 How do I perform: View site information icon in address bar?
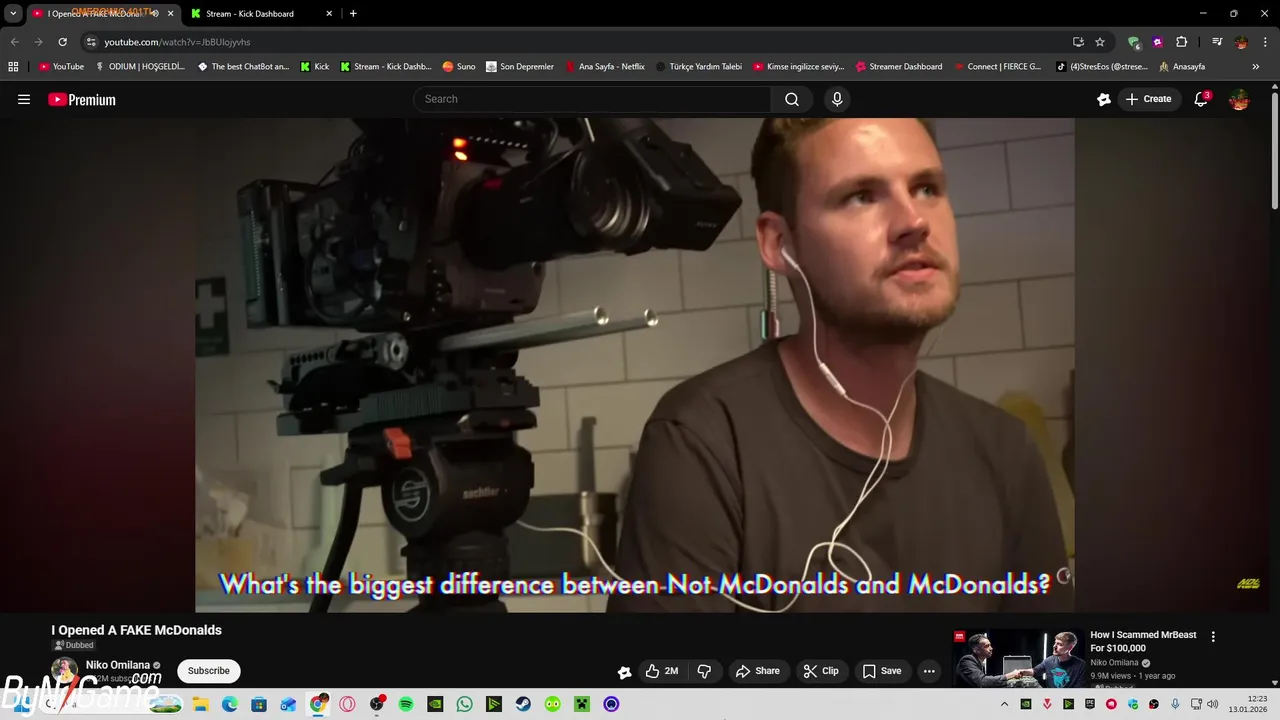(x=91, y=42)
